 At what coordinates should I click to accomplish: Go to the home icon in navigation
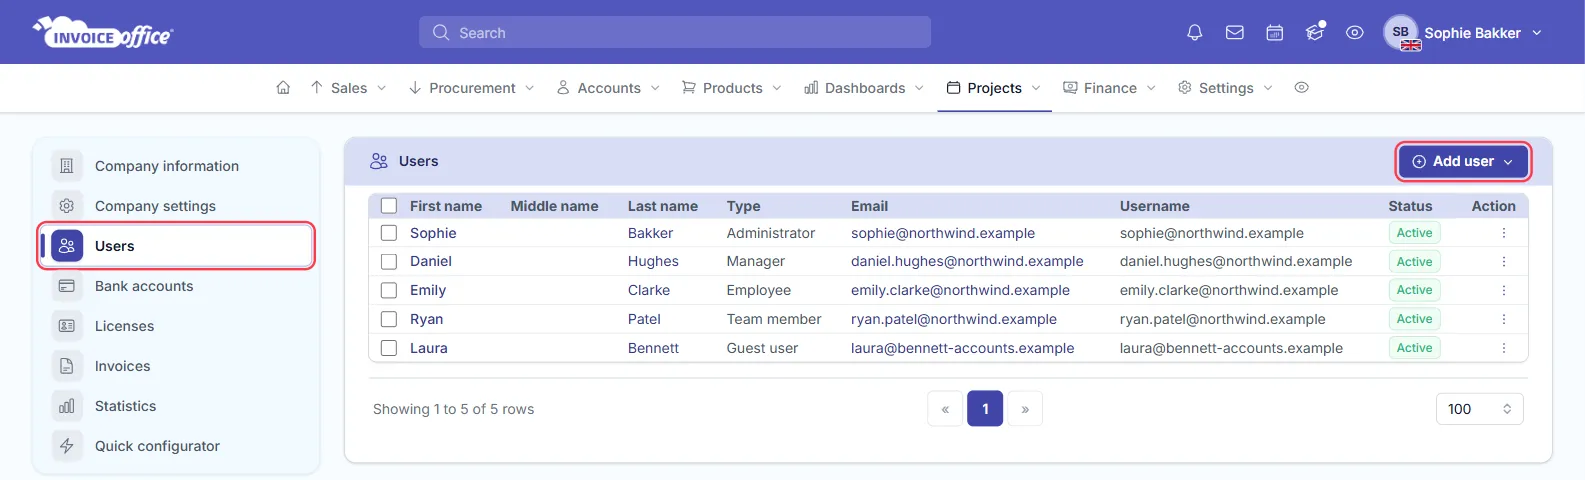coord(283,88)
